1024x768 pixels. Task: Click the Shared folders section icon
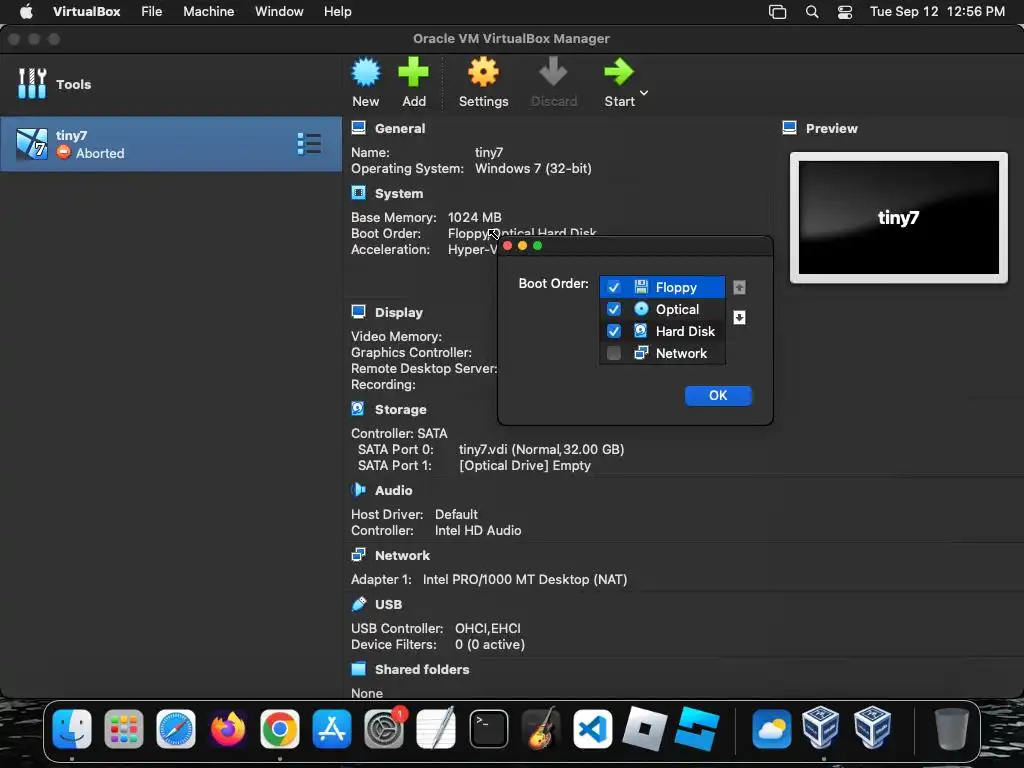pos(359,669)
